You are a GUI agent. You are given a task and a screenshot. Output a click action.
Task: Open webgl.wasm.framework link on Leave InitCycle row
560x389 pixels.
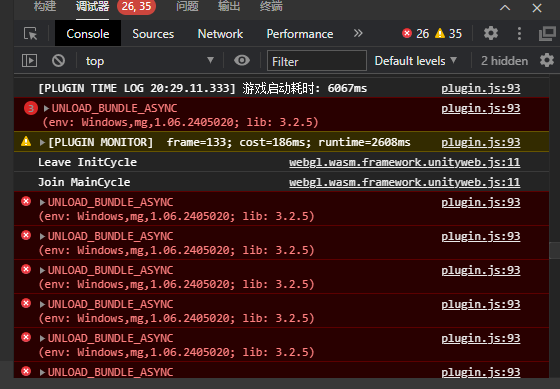pyautogui.click(x=405, y=162)
